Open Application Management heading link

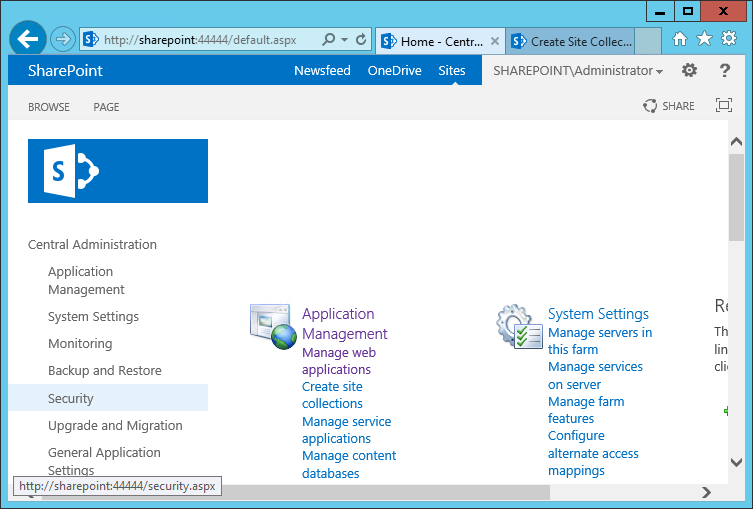pos(344,324)
